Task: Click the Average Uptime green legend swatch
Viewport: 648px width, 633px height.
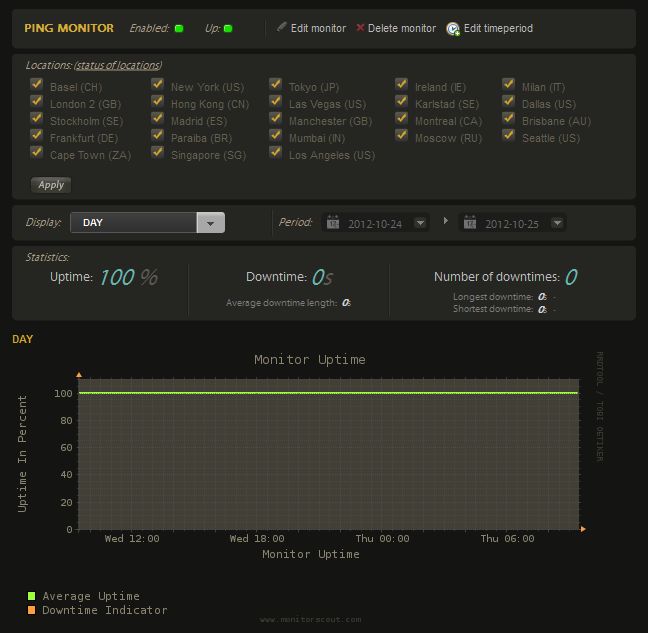Action: 32,596
